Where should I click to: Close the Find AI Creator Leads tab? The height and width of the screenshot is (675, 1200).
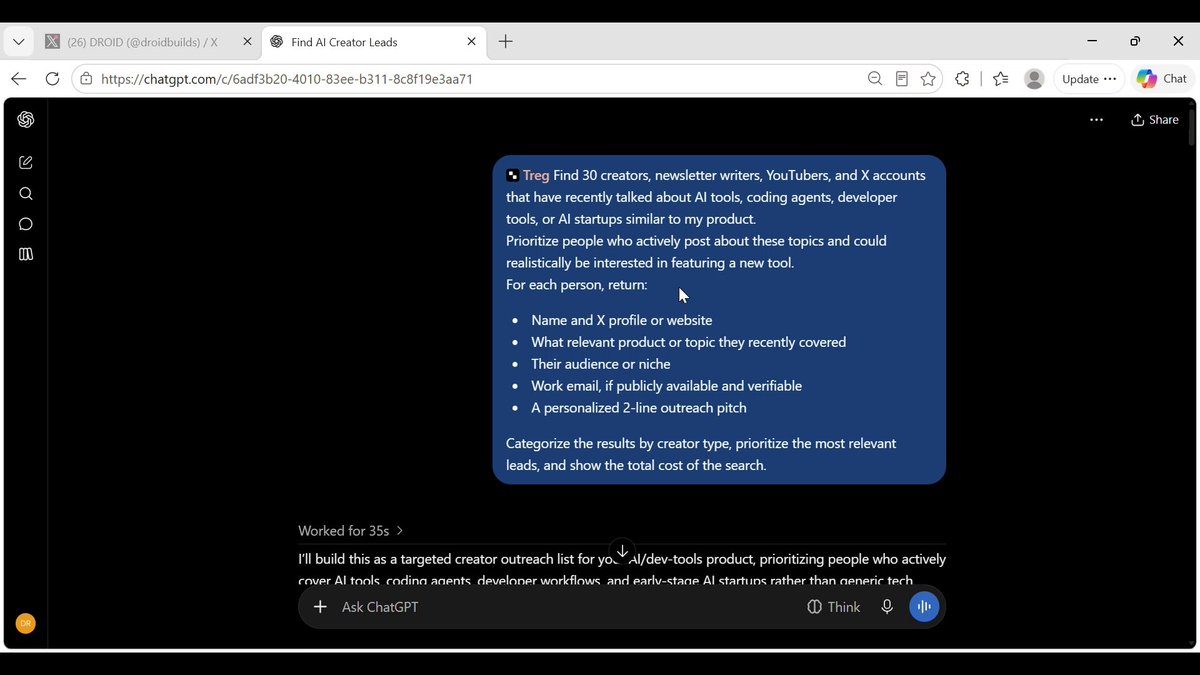pyautogui.click(x=472, y=42)
